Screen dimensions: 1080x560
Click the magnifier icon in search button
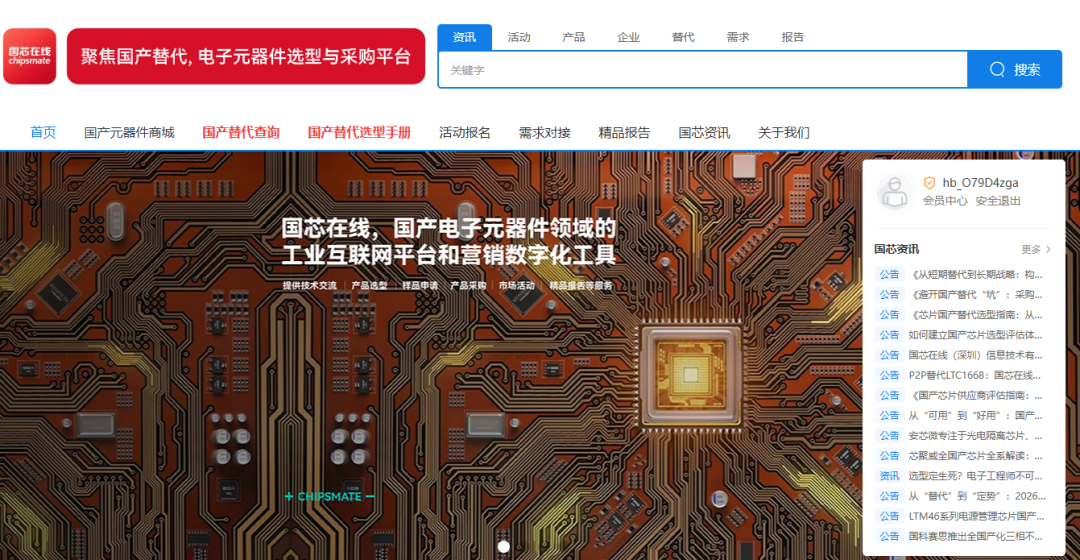(x=997, y=70)
